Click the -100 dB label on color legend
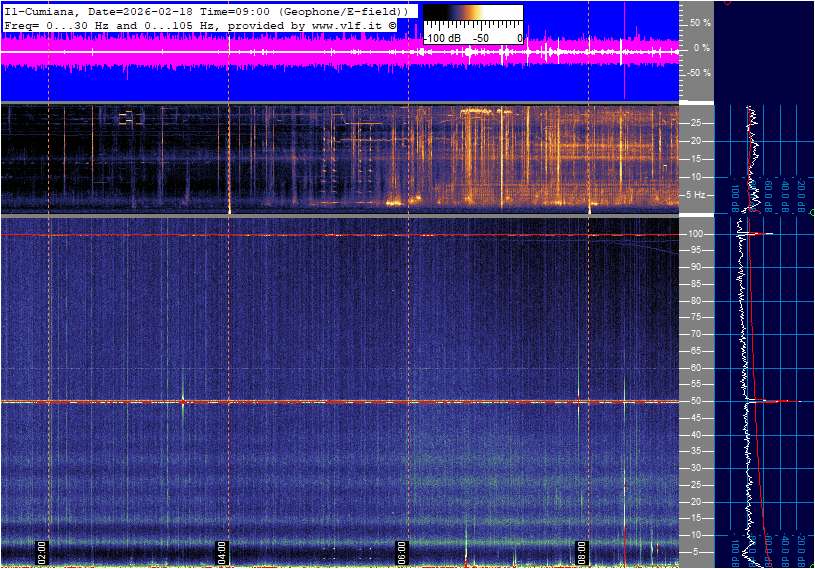815x569 pixels. click(x=441, y=38)
